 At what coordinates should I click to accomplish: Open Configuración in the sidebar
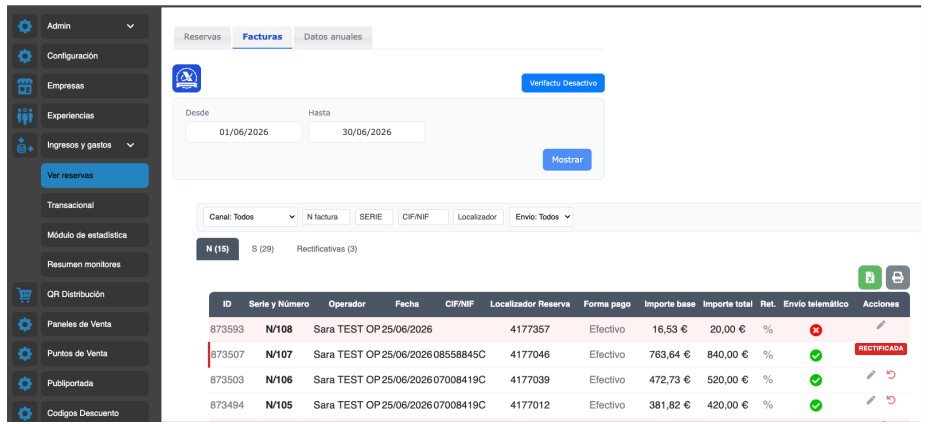[95, 56]
